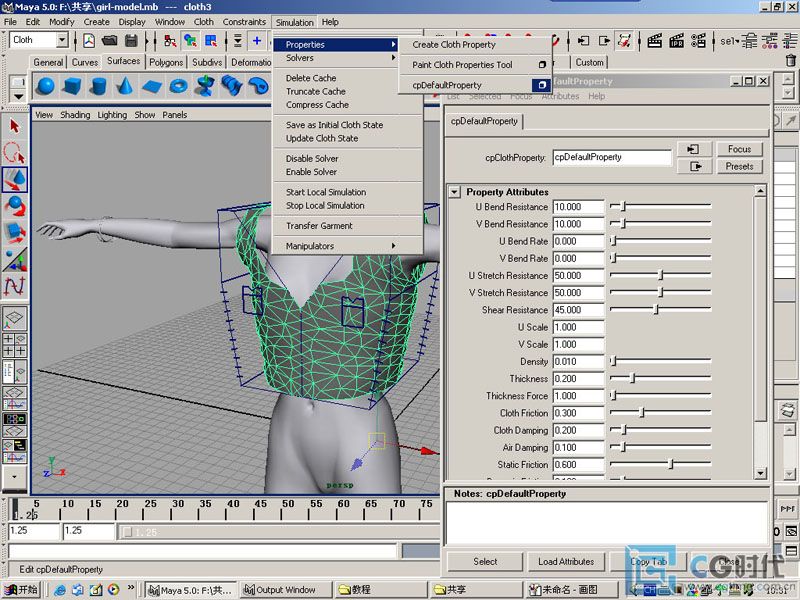Start IPR render from the toolbar
Viewport: 800px width, 600px height.
coord(677,40)
